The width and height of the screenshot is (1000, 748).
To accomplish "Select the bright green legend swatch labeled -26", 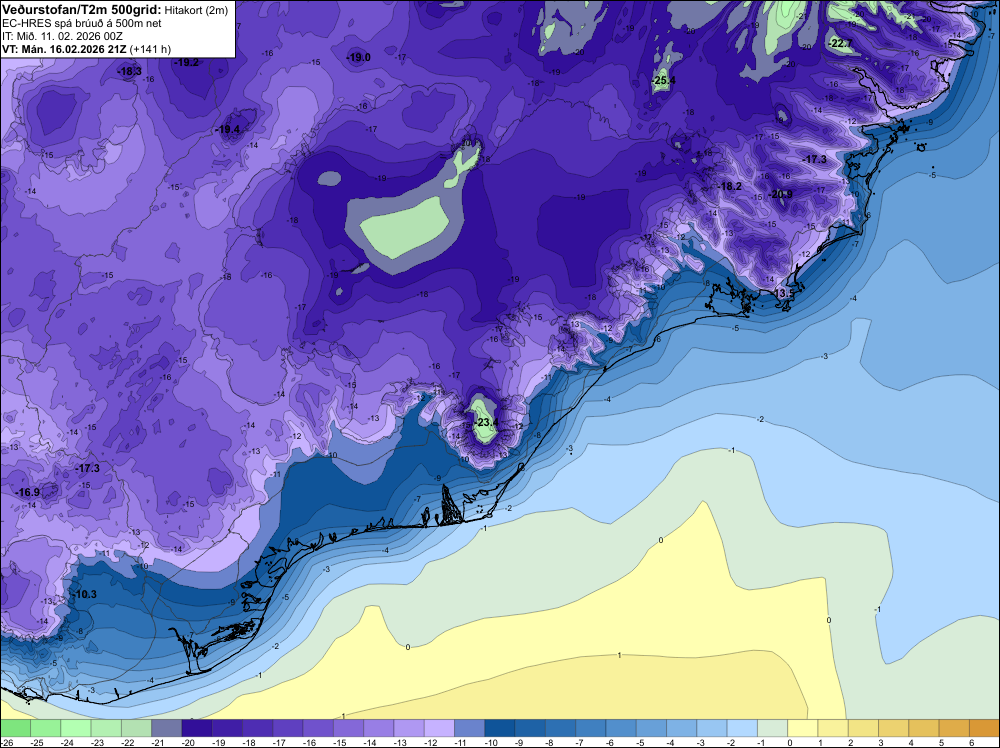I will (x=15, y=728).
